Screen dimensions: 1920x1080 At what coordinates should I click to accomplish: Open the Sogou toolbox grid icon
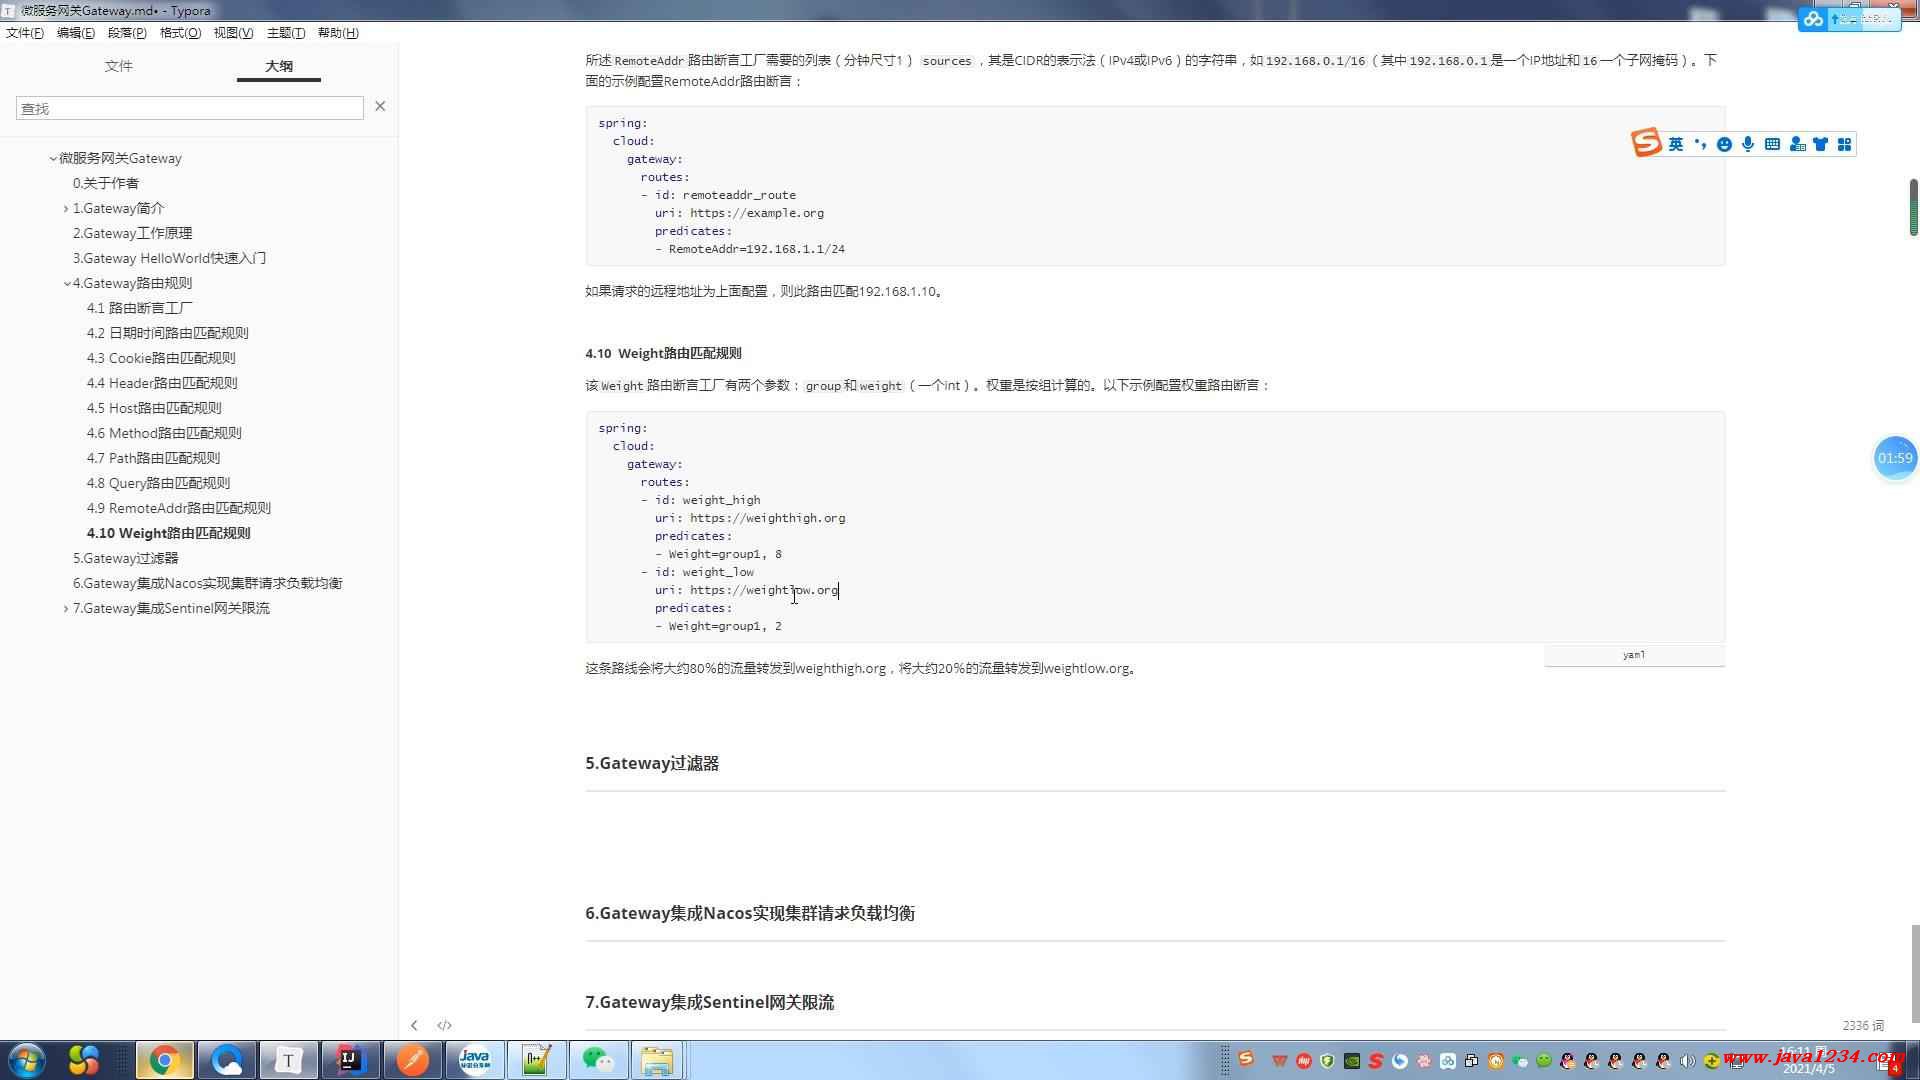[x=1844, y=144]
